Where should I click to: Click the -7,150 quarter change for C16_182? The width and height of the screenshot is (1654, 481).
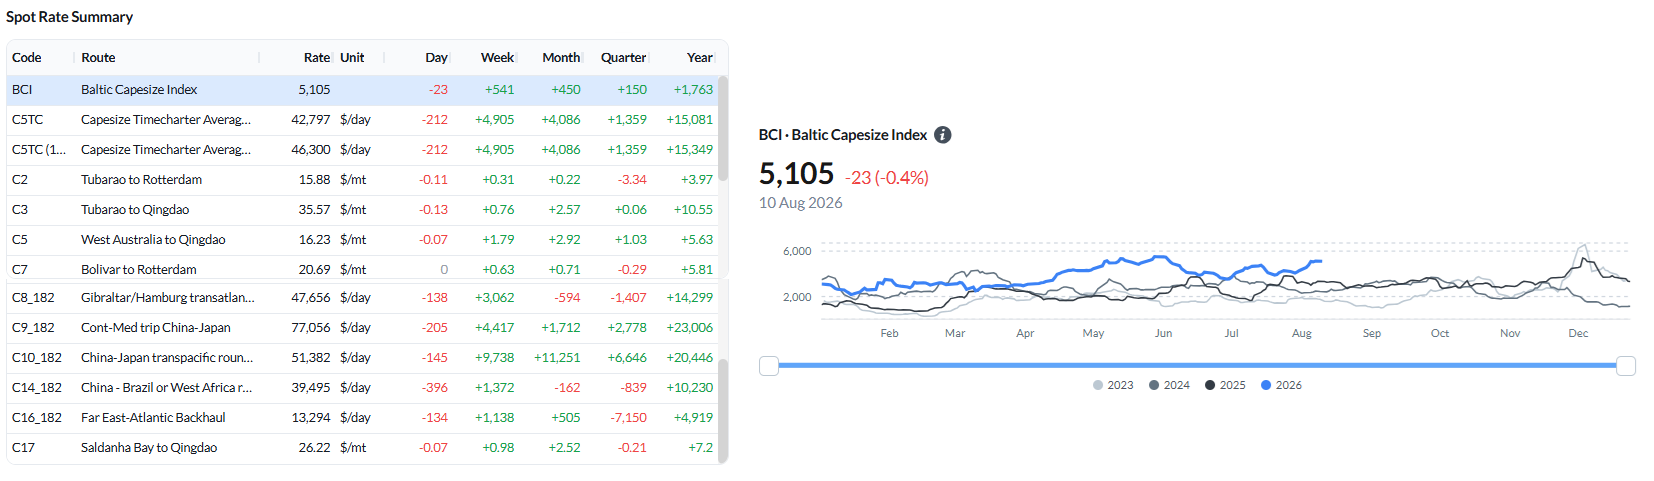point(629,418)
